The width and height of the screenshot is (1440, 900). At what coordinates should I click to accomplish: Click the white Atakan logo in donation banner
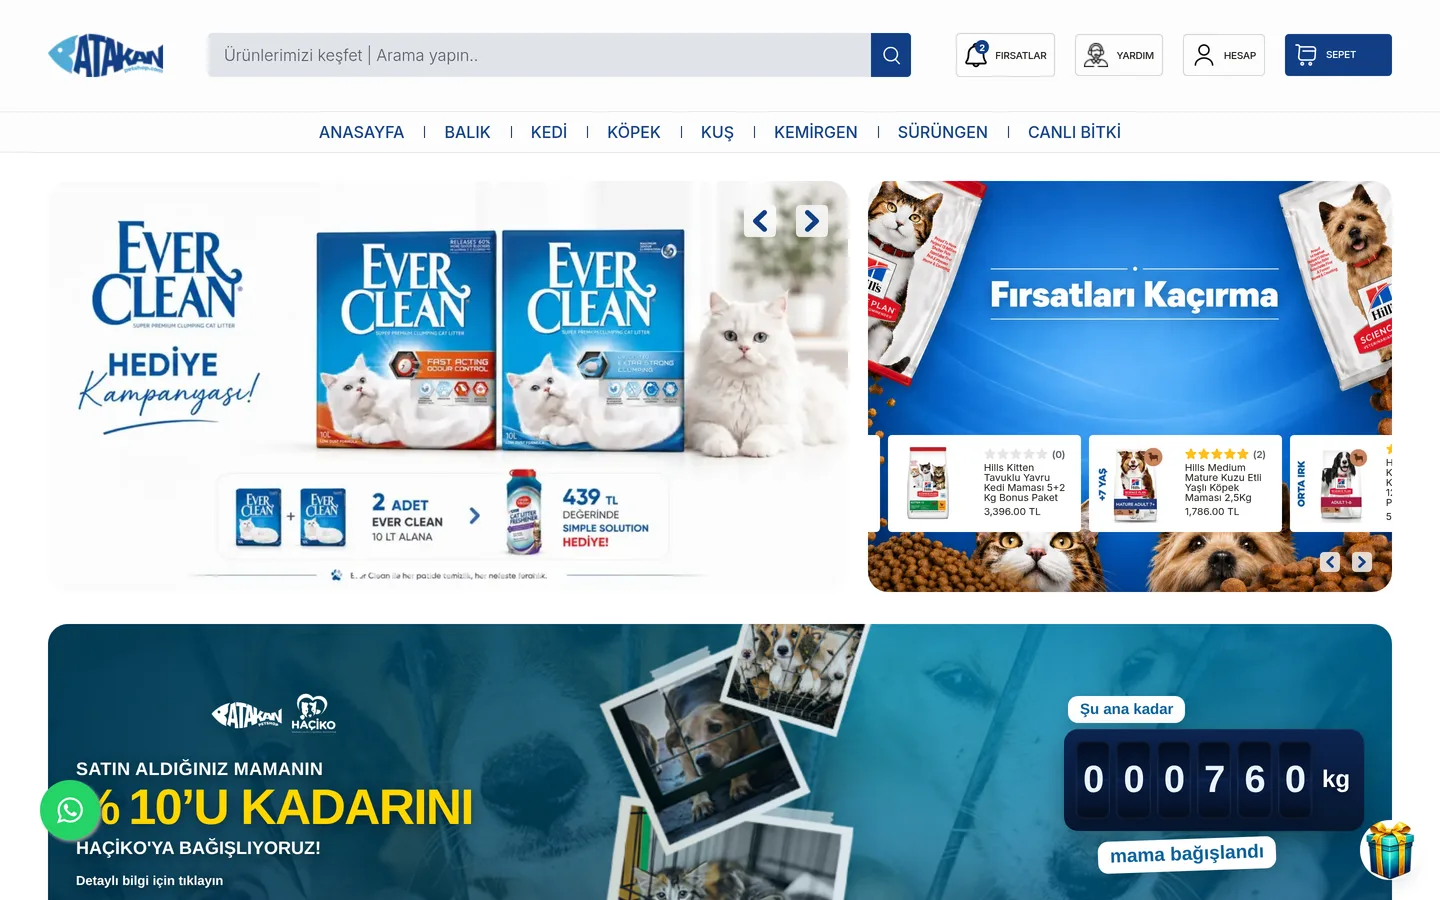(247, 715)
